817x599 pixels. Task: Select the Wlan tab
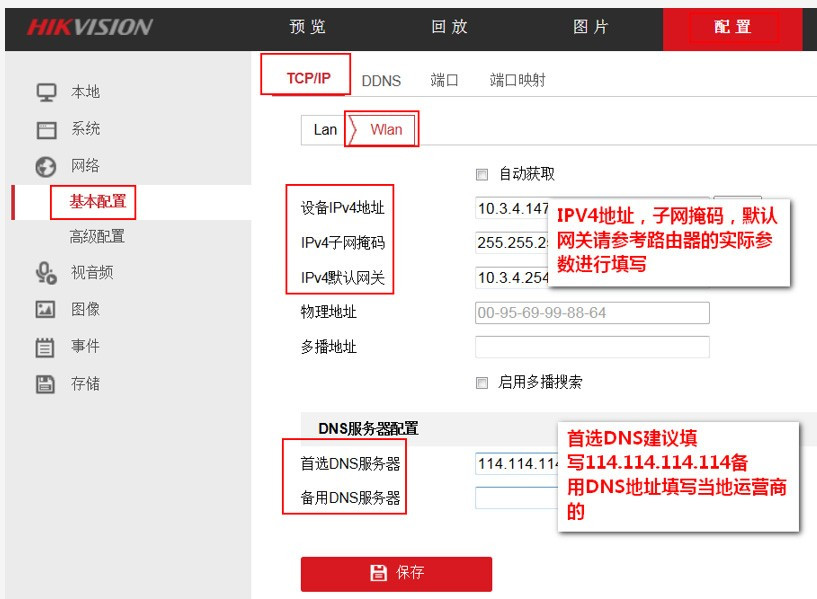click(x=386, y=130)
